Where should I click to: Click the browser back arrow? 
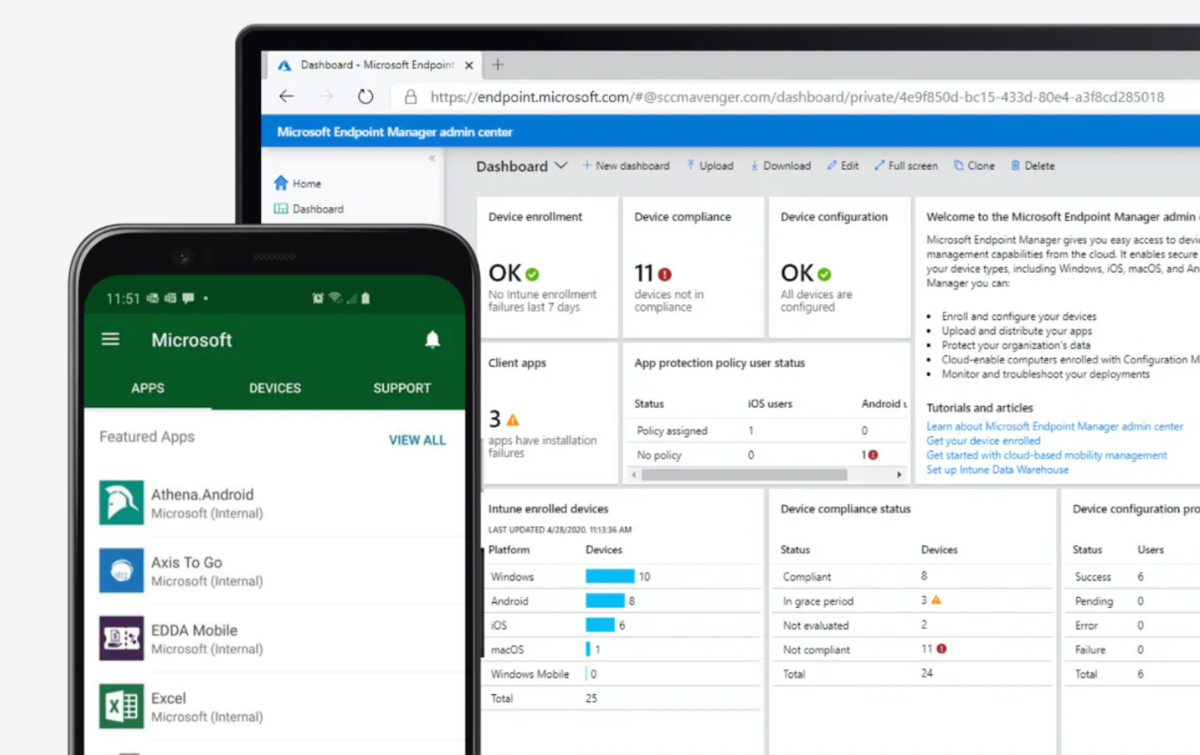287,96
